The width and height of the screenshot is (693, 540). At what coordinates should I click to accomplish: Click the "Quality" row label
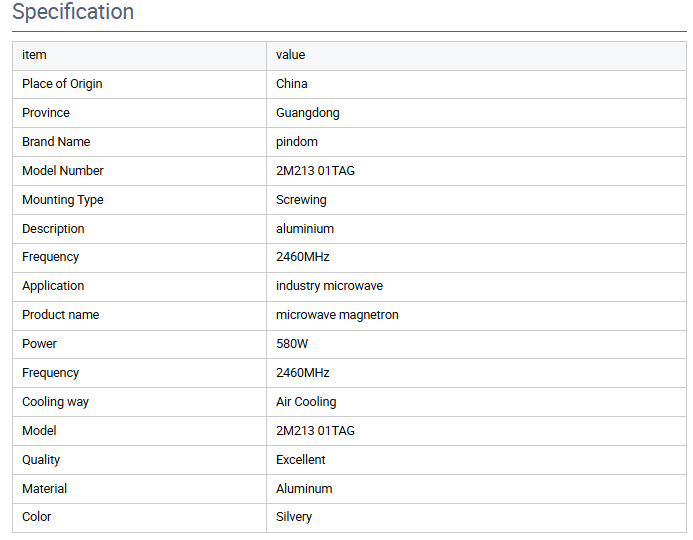[41, 460]
